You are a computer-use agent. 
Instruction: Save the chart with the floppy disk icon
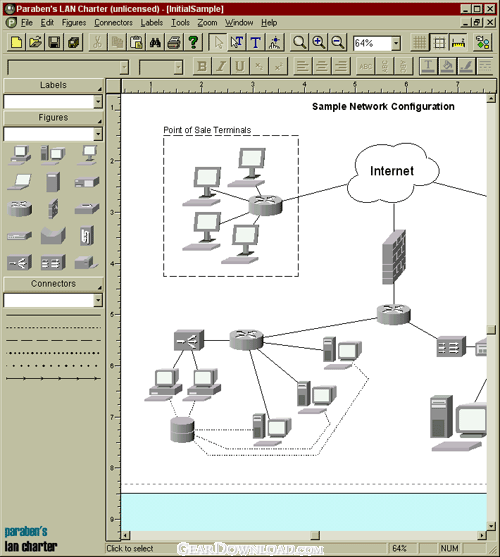tap(54, 43)
